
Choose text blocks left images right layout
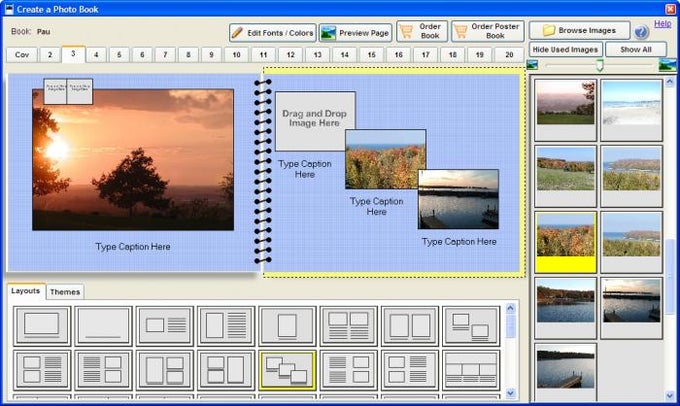coord(349,370)
